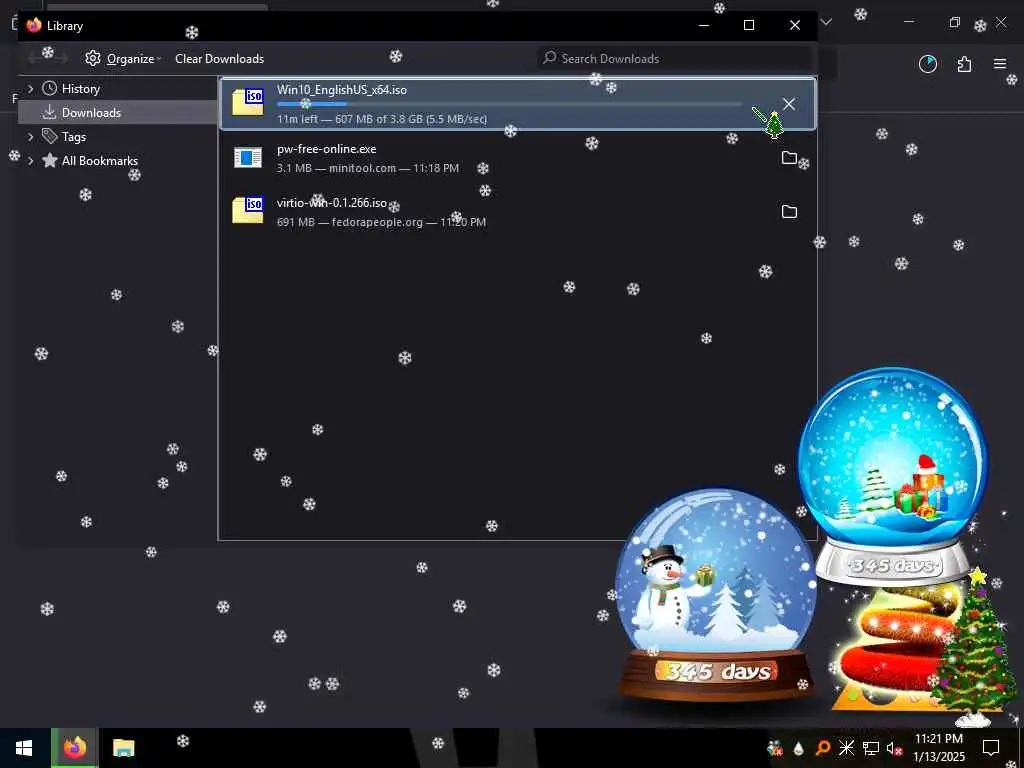Click the '11m left — 607 MB' status text
Image resolution: width=1024 pixels, height=768 pixels.
point(382,119)
